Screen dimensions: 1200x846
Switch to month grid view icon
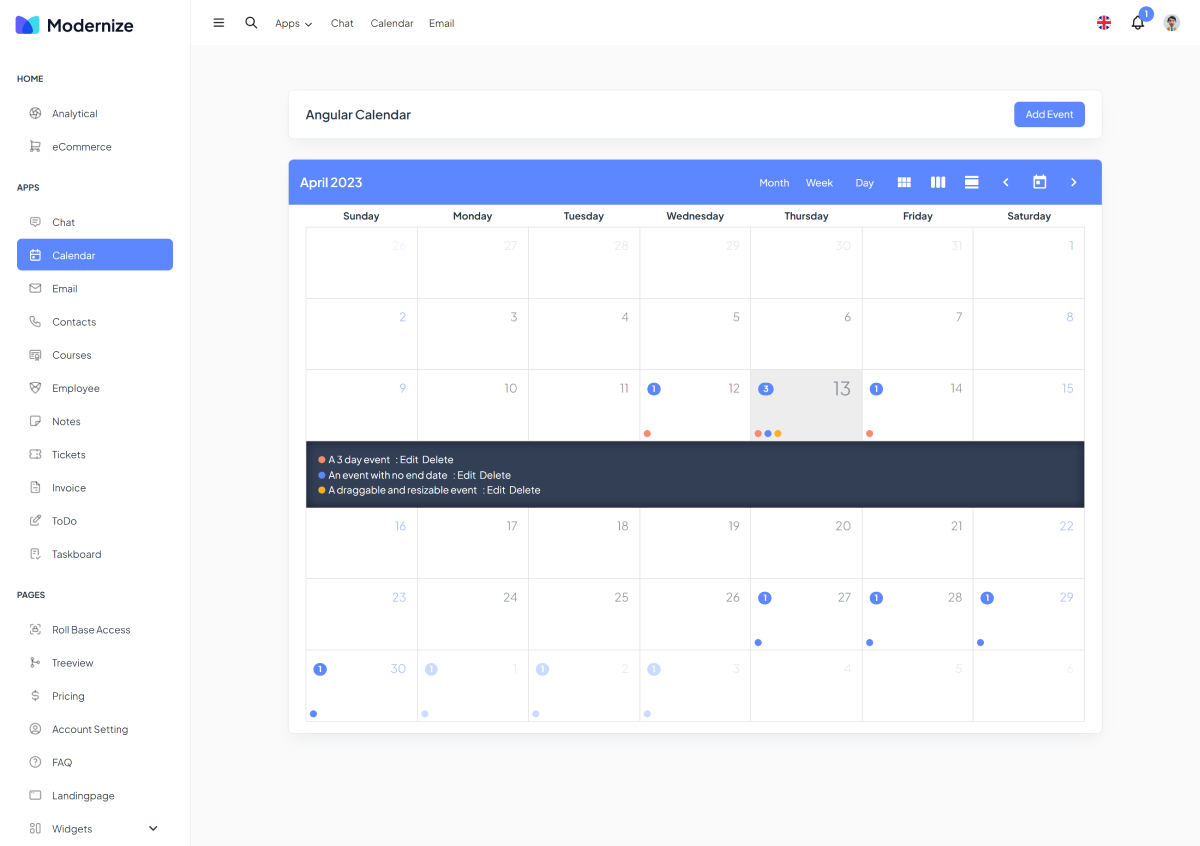coord(904,182)
